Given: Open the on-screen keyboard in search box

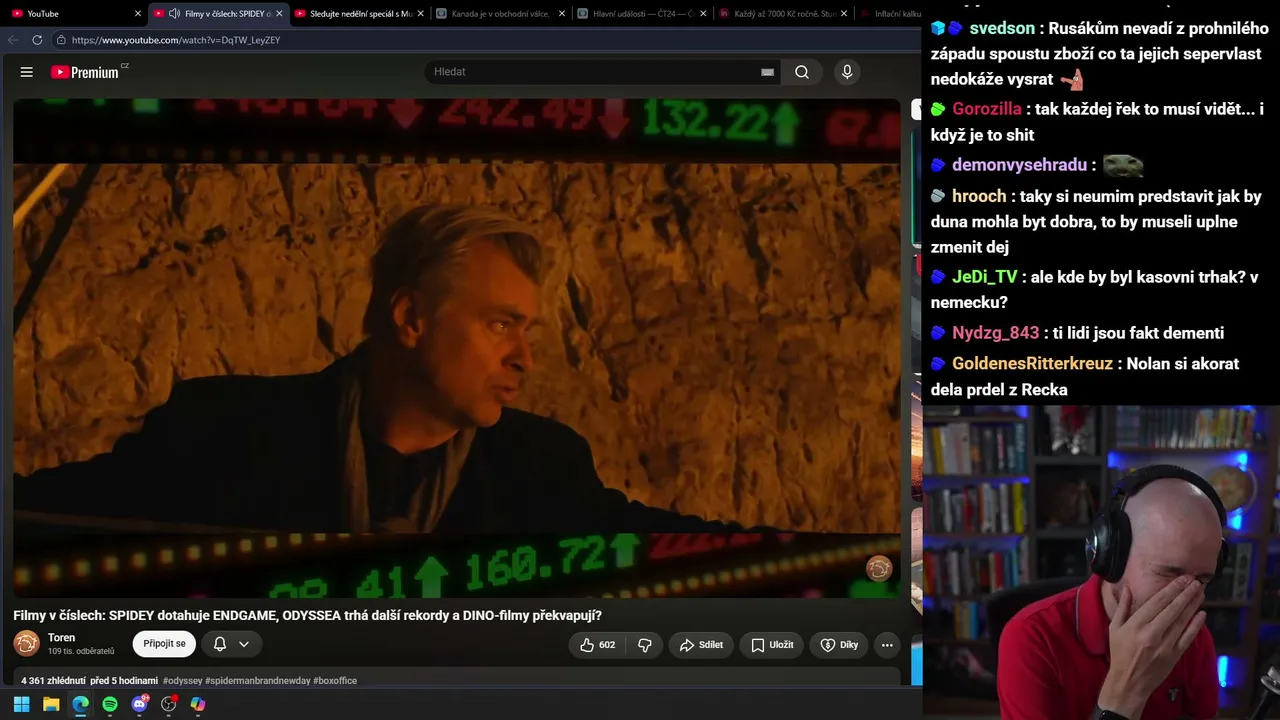Looking at the screenshot, I should (767, 72).
